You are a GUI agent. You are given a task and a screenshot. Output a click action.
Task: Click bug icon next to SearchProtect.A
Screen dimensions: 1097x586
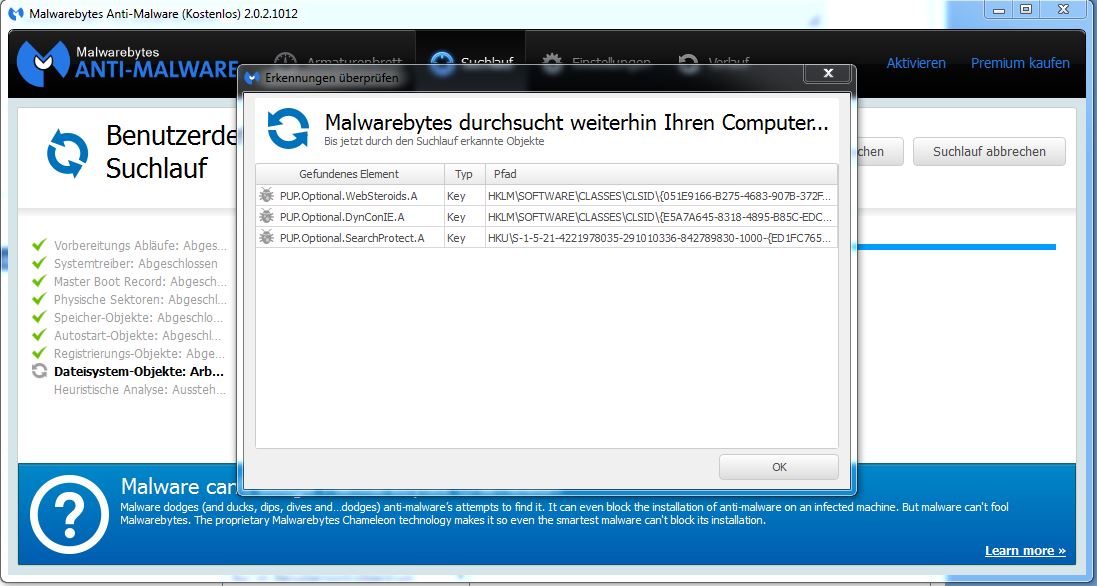click(267, 238)
